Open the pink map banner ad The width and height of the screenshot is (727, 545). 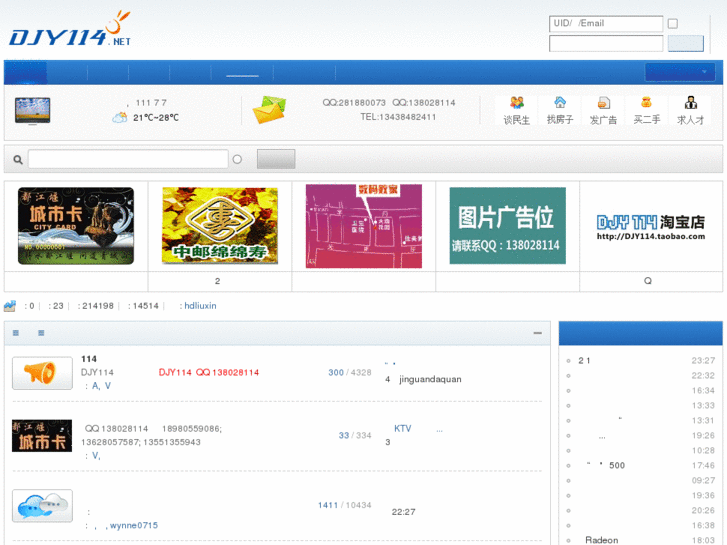tap(364, 226)
